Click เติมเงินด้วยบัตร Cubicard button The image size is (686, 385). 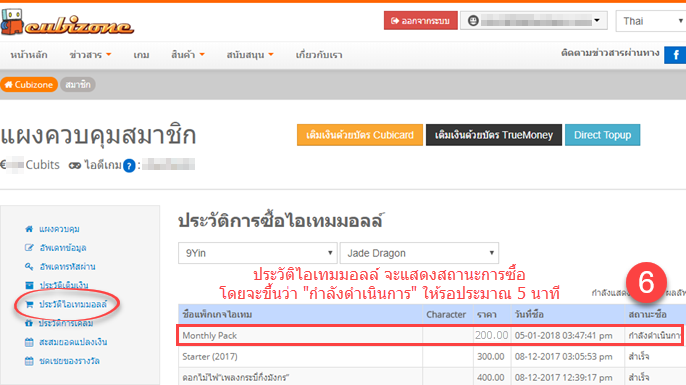[x=360, y=135]
